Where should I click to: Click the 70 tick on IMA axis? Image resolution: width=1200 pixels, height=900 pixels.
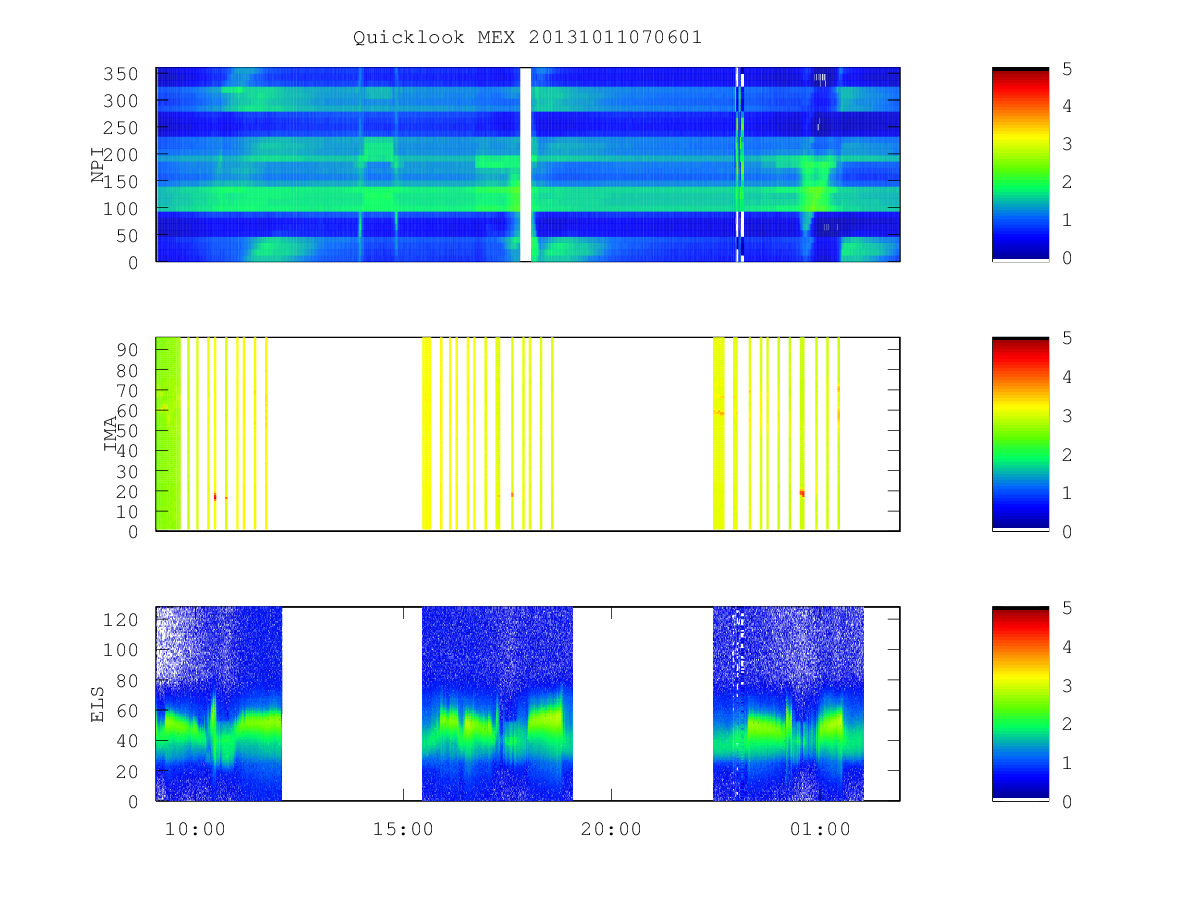point(127,390)
